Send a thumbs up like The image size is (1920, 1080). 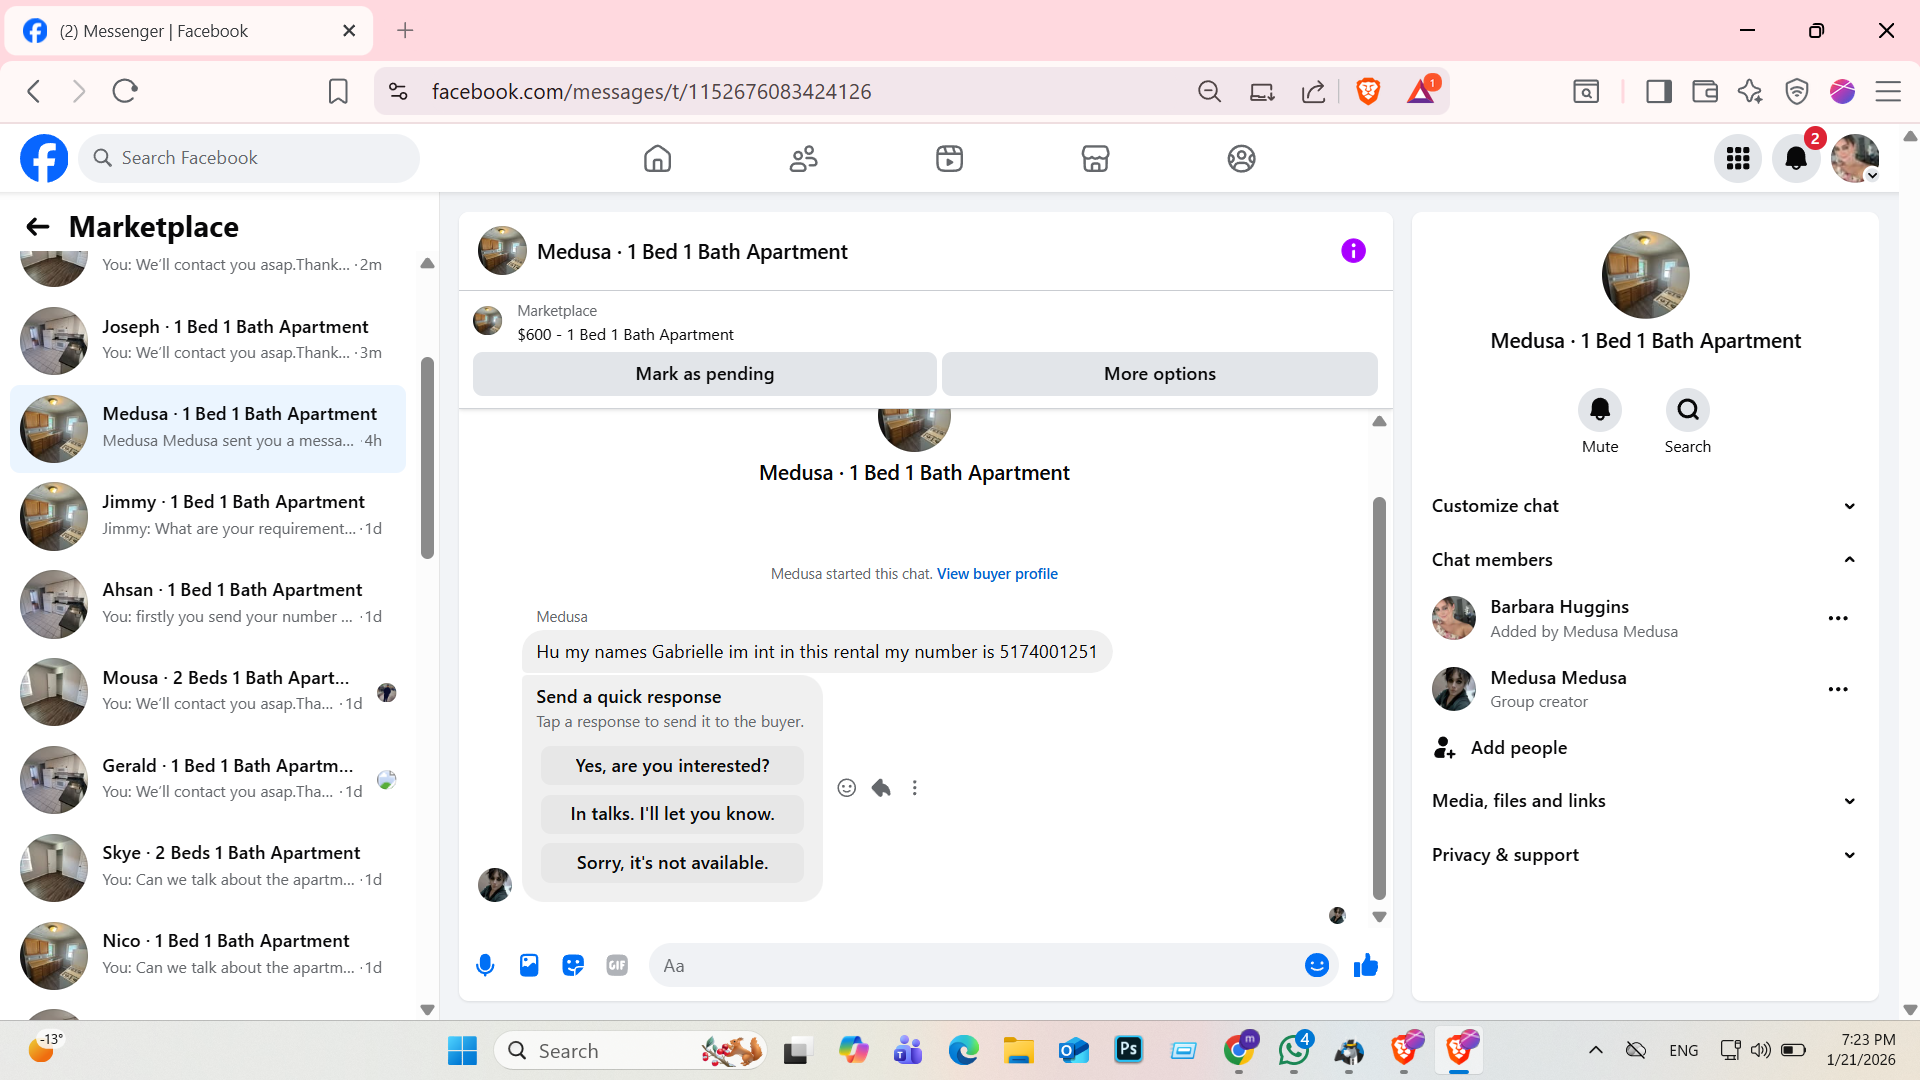point(1365,965)
